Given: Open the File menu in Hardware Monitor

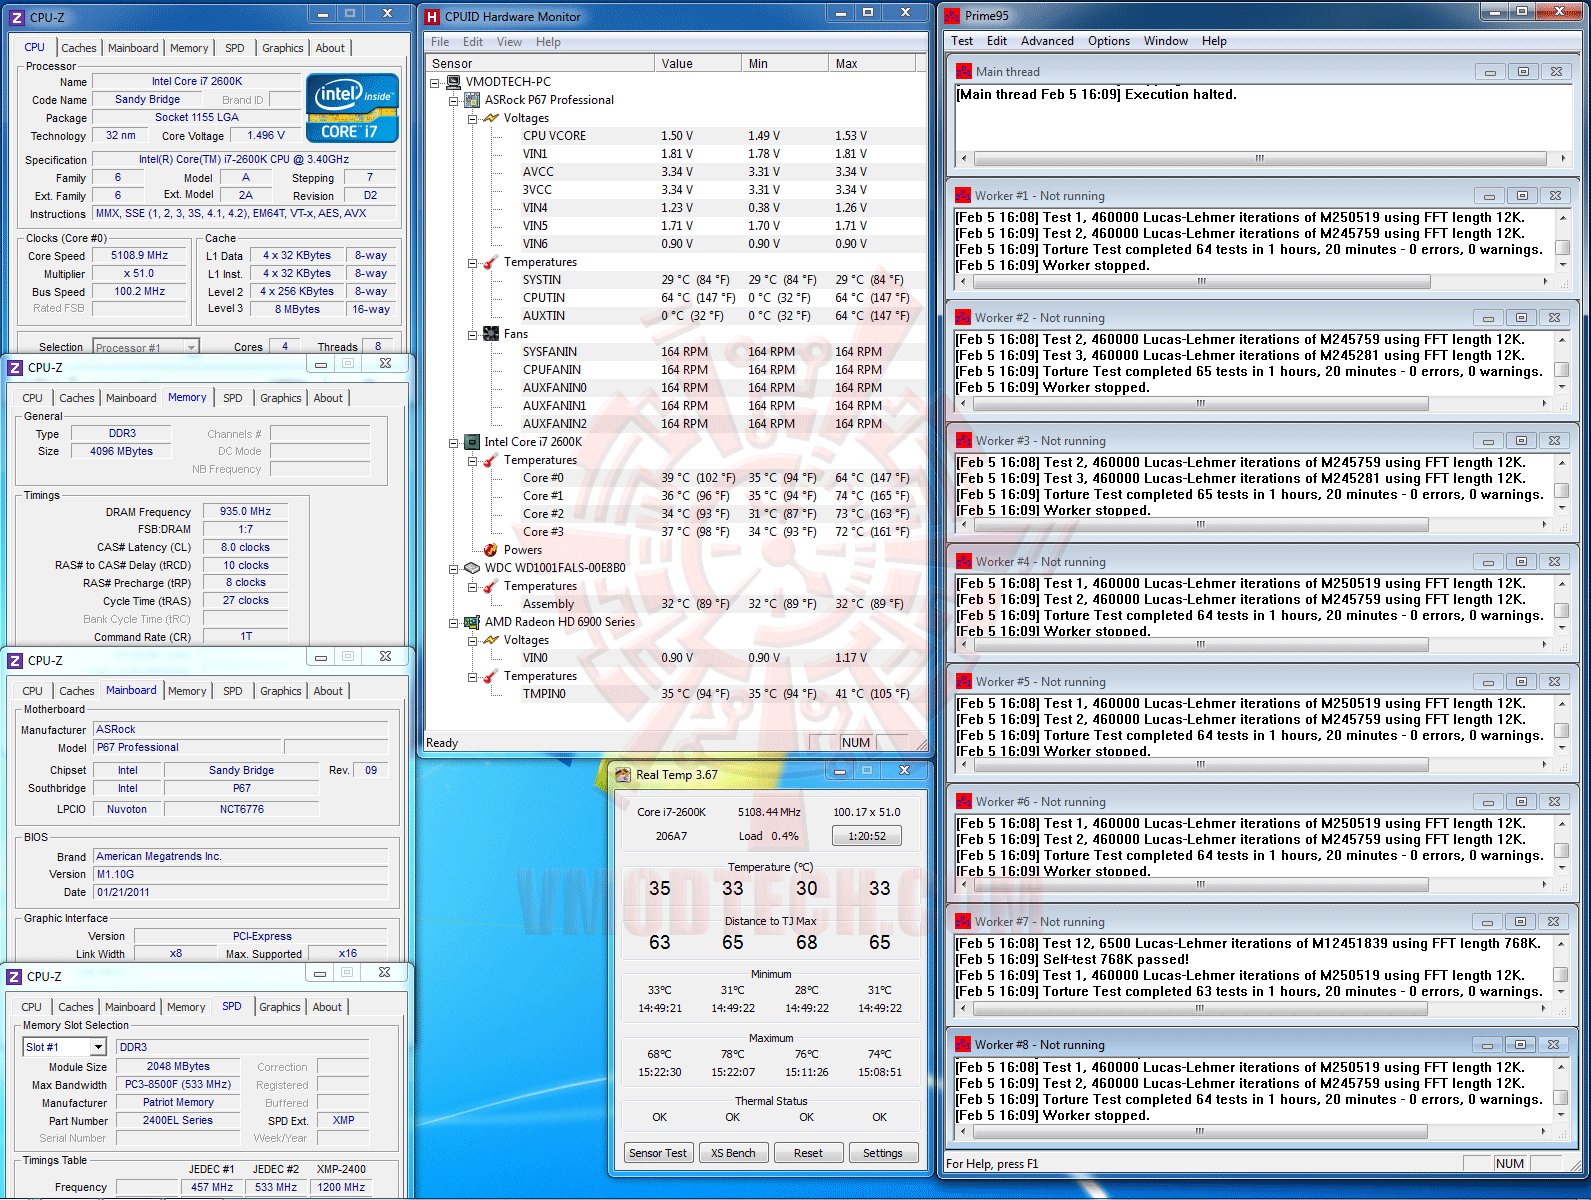Looking at the screenshot, I should [x=440, y=42].
